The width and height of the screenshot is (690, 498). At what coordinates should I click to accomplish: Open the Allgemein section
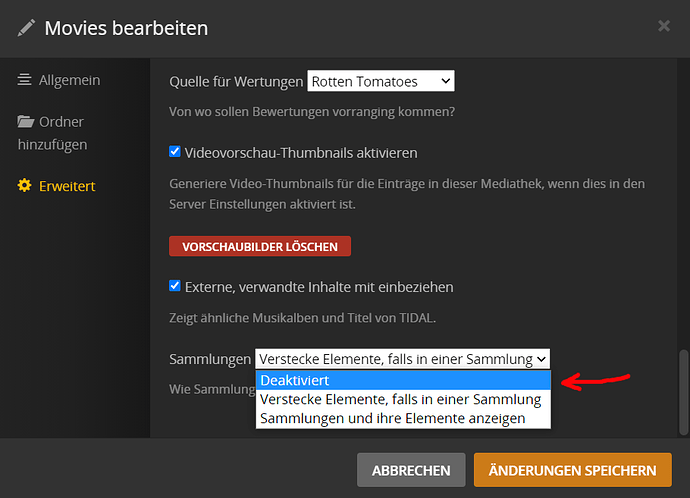click(59, 80)
